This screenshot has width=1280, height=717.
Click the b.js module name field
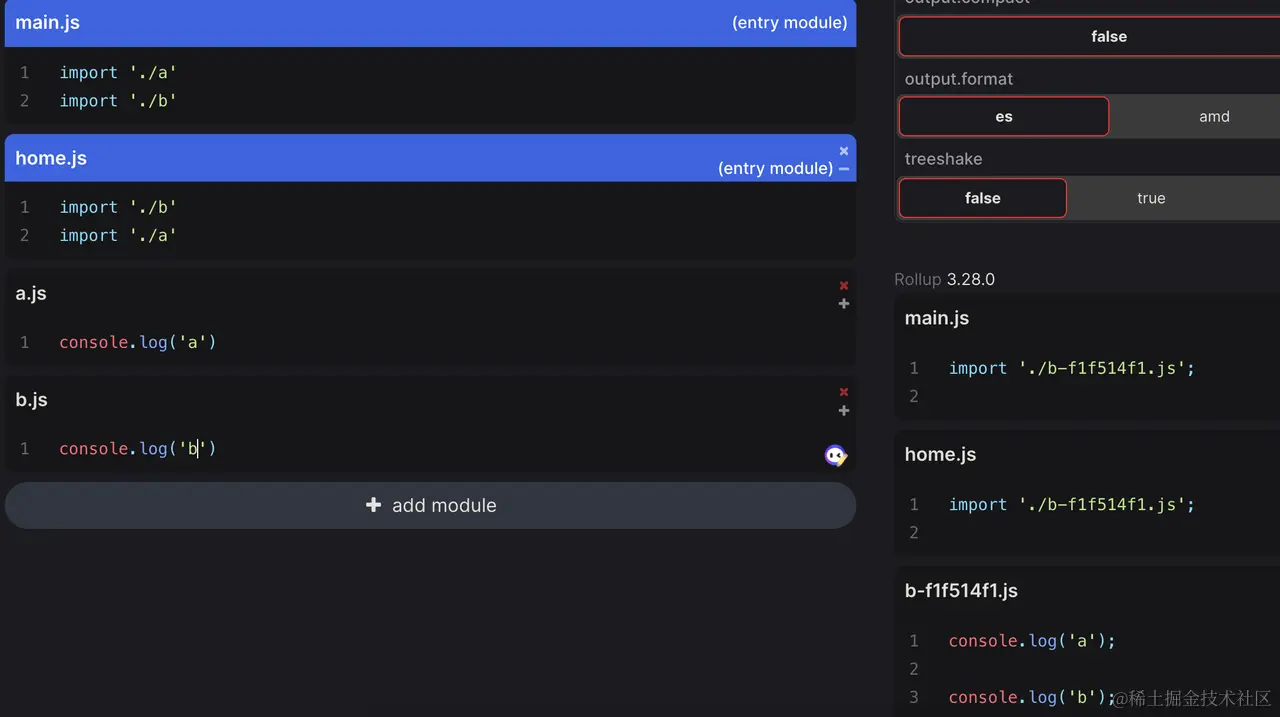pos(32,399)
